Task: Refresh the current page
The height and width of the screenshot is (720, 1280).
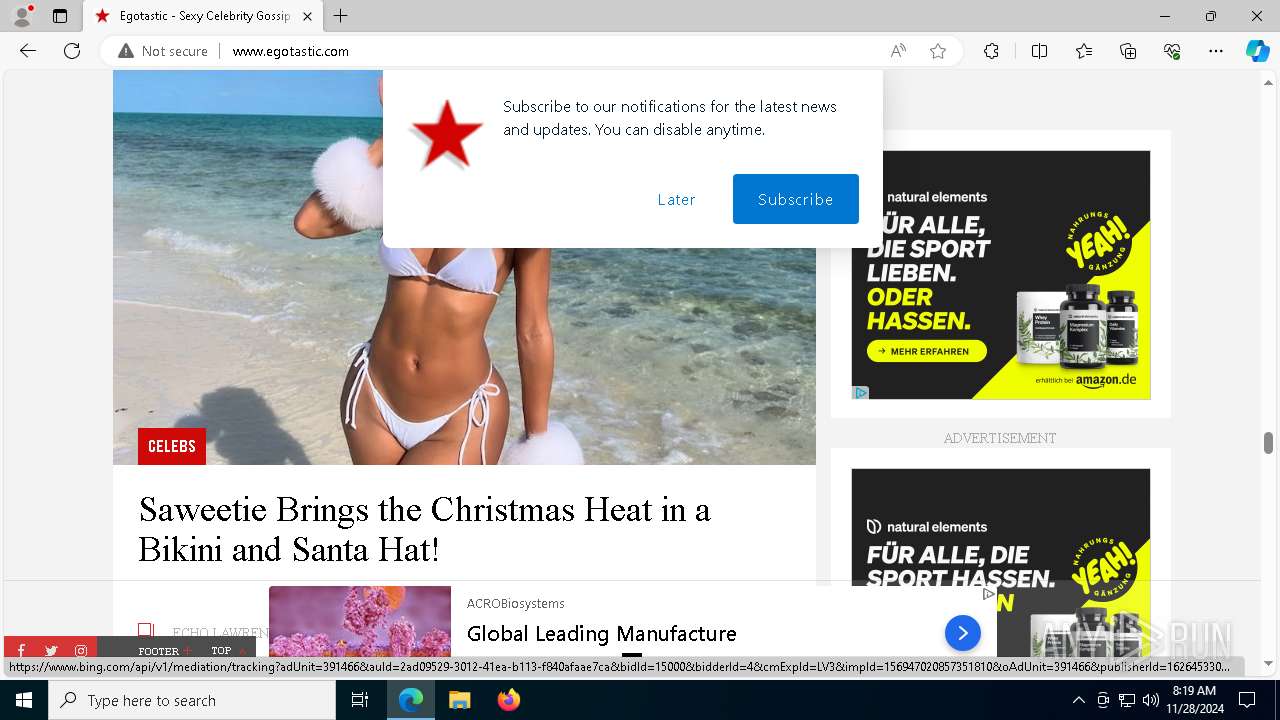Action: (x=72, y=51)
